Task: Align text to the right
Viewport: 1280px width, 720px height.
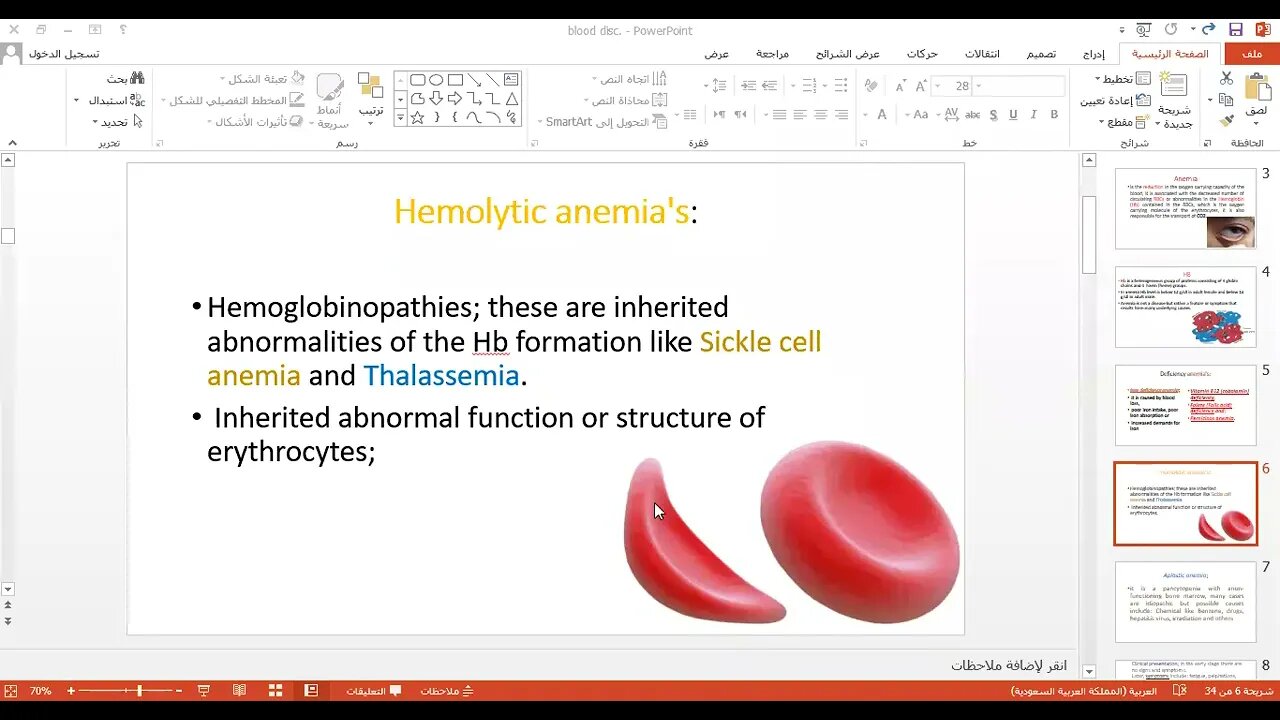Action: coord(841,115)
